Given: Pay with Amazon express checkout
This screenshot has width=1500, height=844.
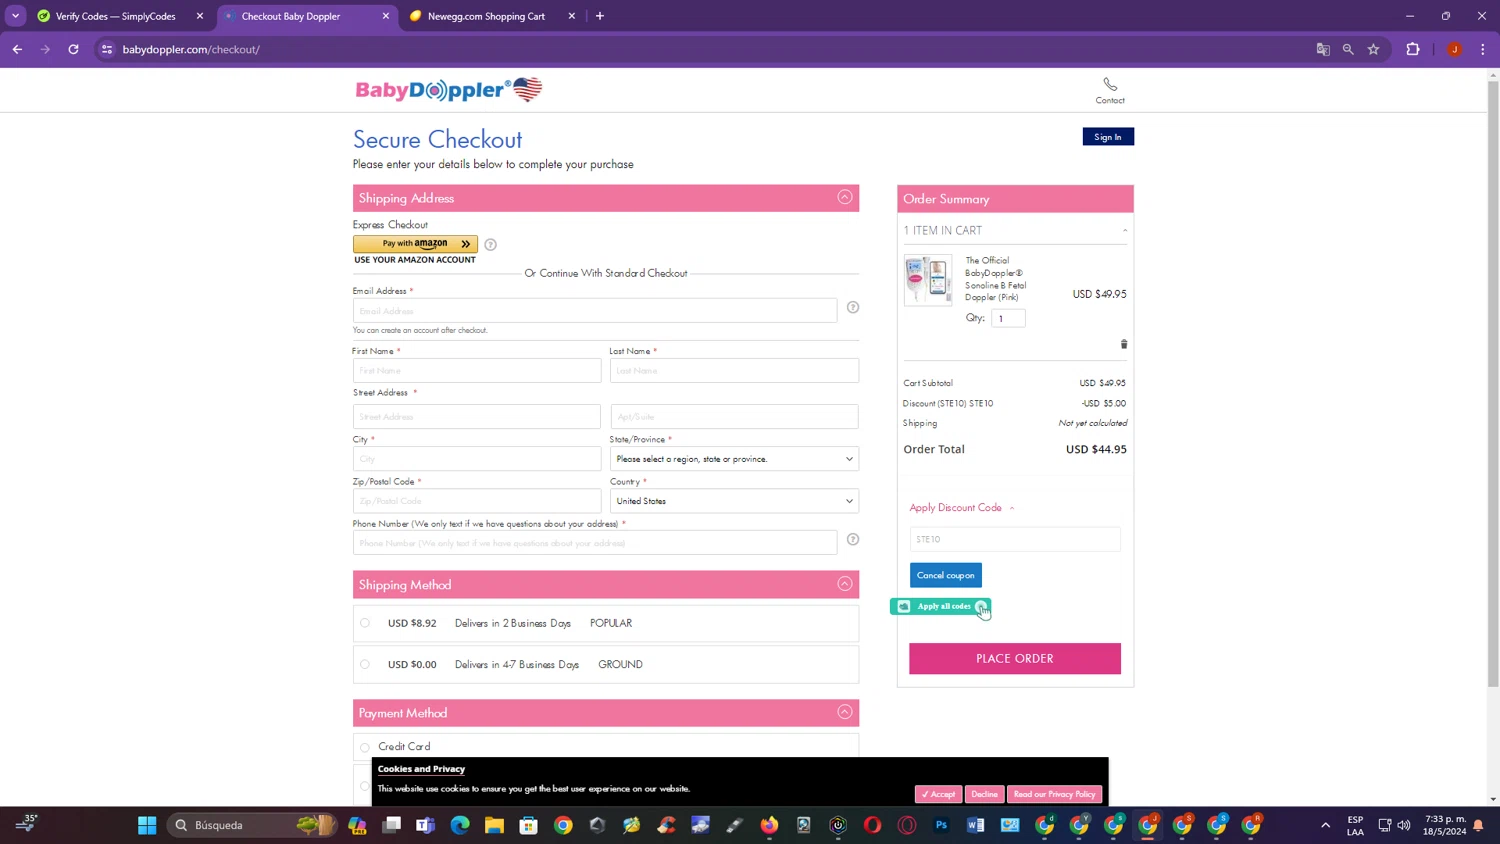Looking at the screenshot, I should [415, 244].
